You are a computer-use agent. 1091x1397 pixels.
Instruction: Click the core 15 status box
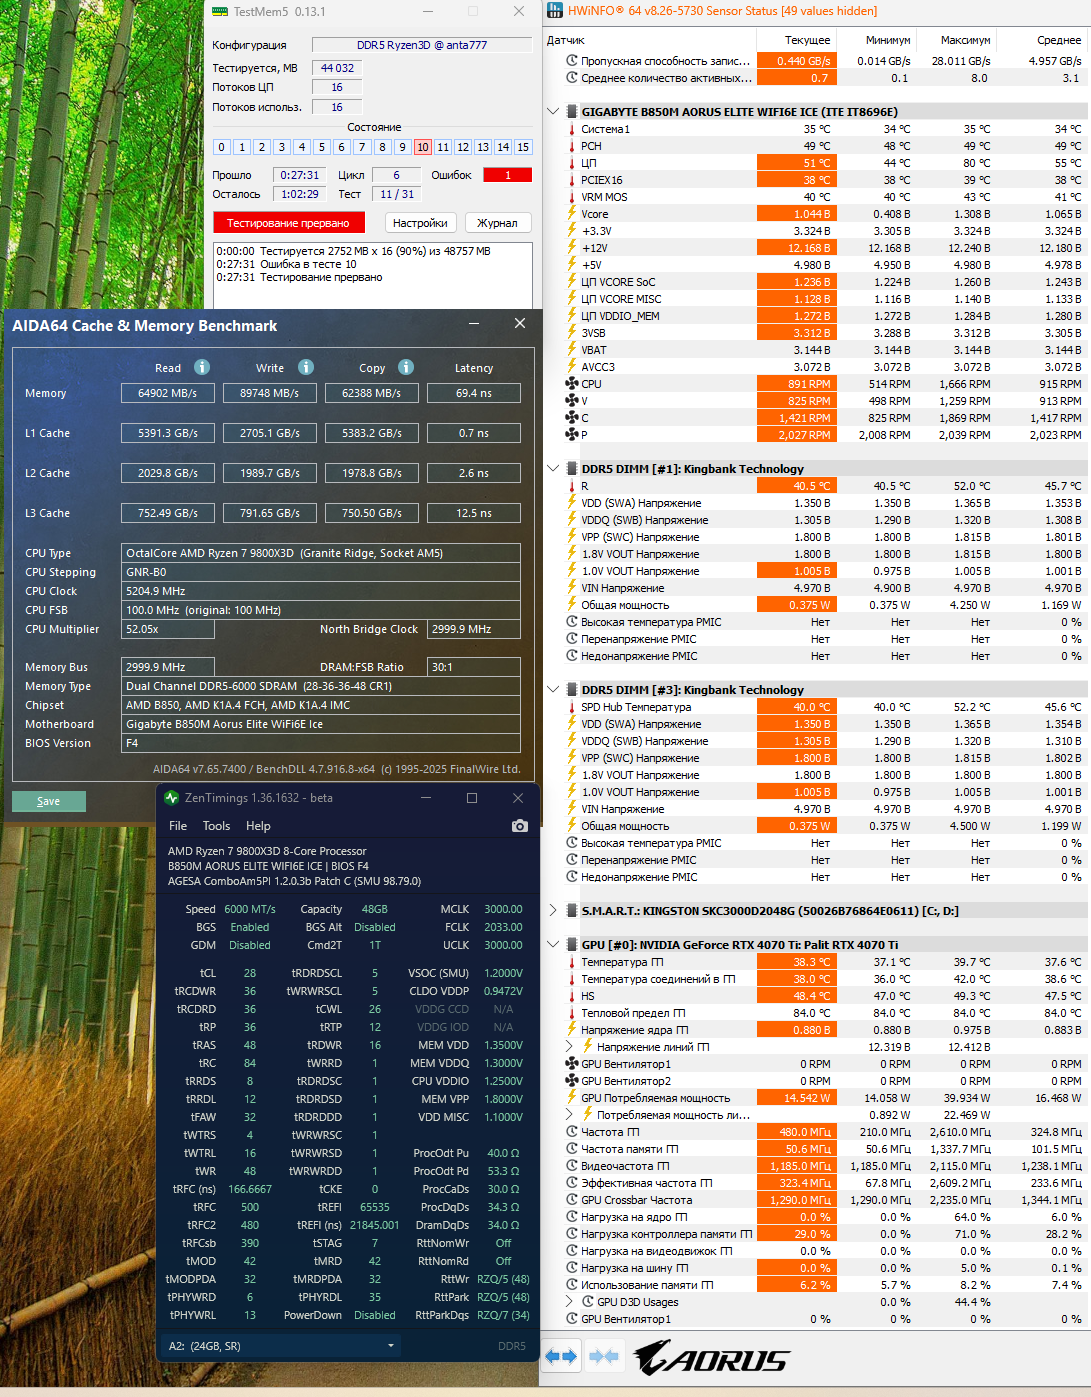pos(523,147)
